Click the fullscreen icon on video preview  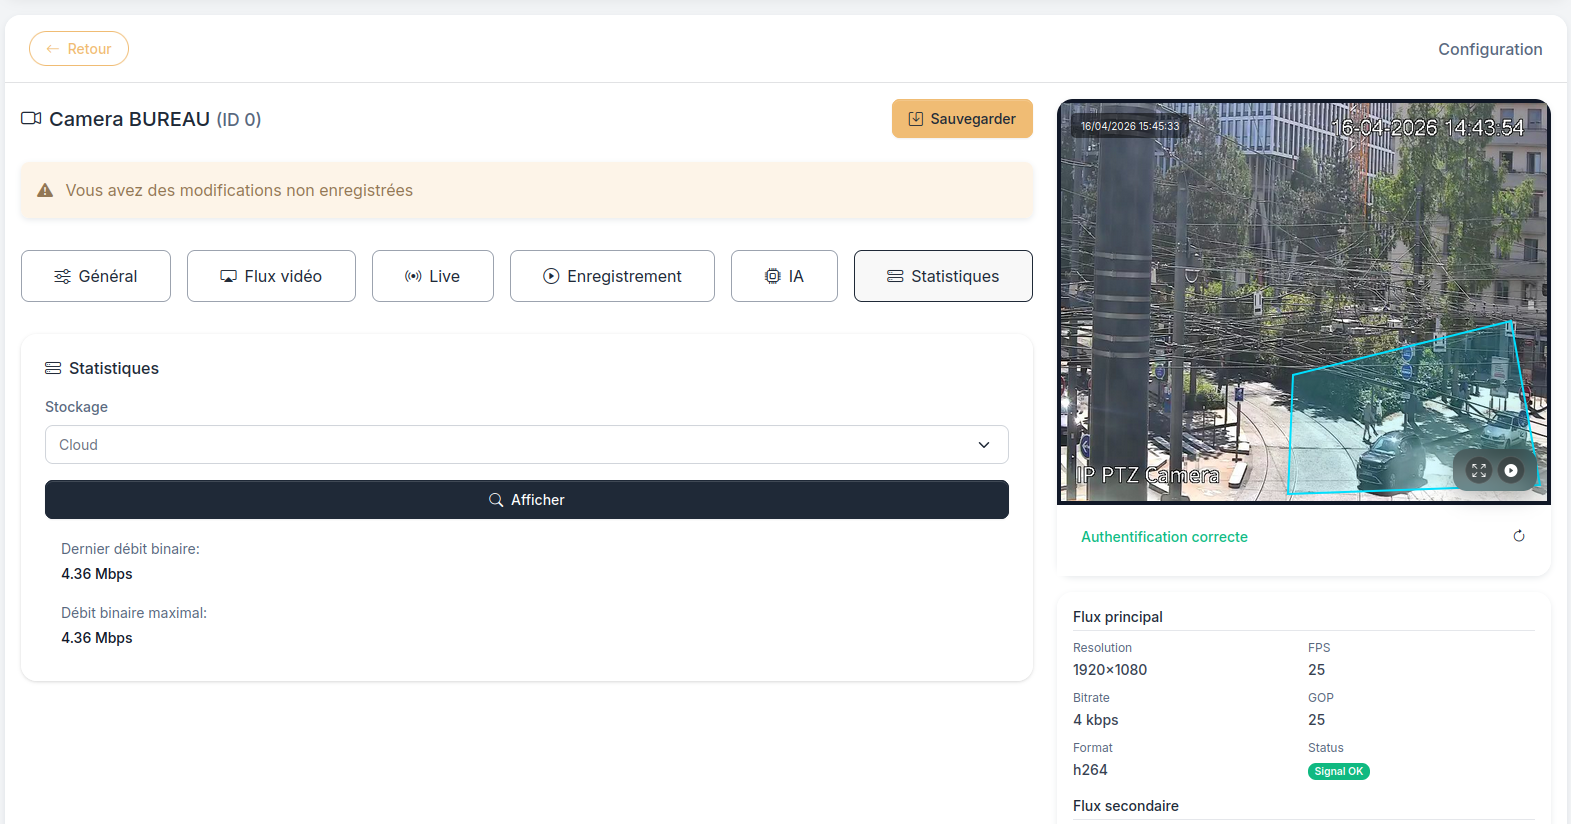coord(1479,470)
